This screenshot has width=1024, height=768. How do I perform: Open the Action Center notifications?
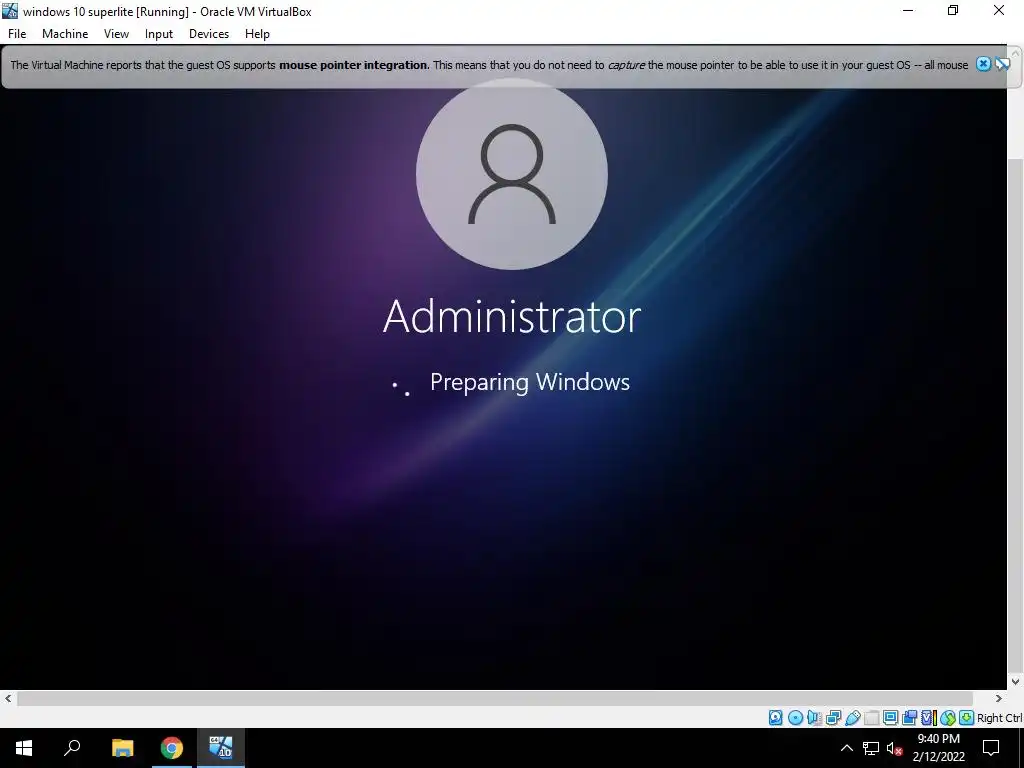pyautogui.click(x=991, y=748)
